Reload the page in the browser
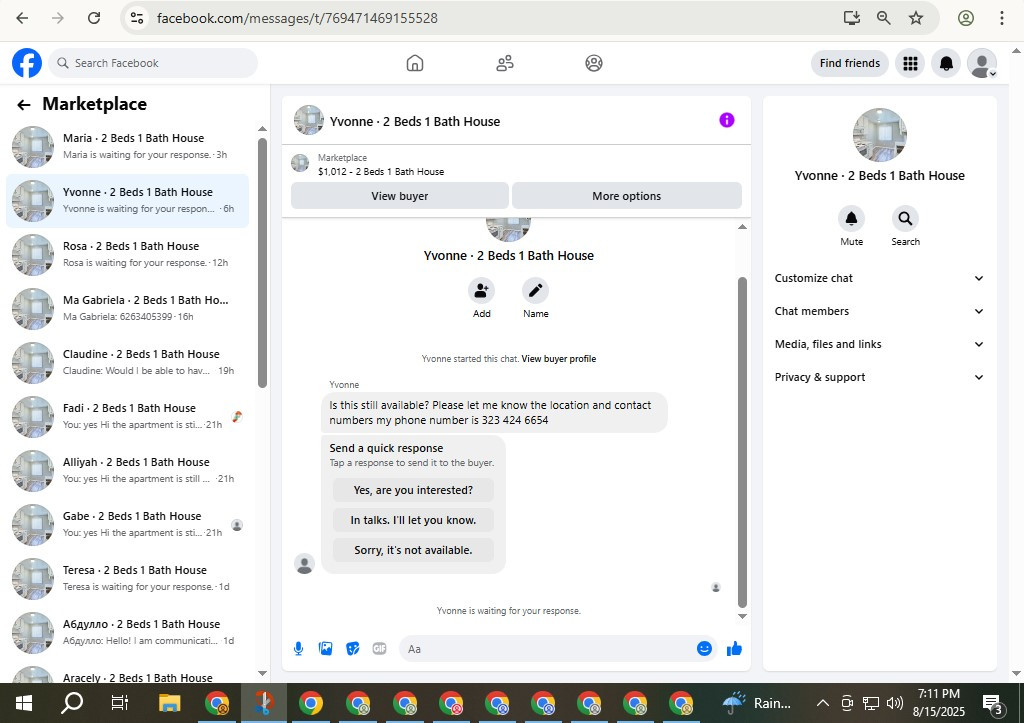1024x723 pixels. point(94,18)
